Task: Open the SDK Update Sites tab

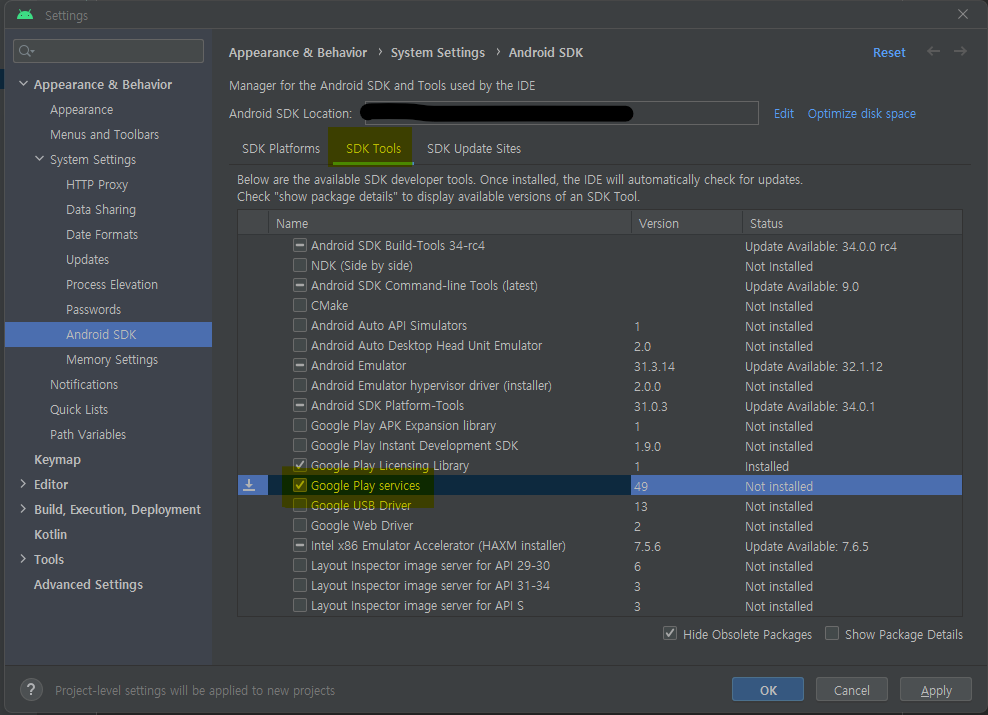Action: pyautogui.click(x=474, y=149)
